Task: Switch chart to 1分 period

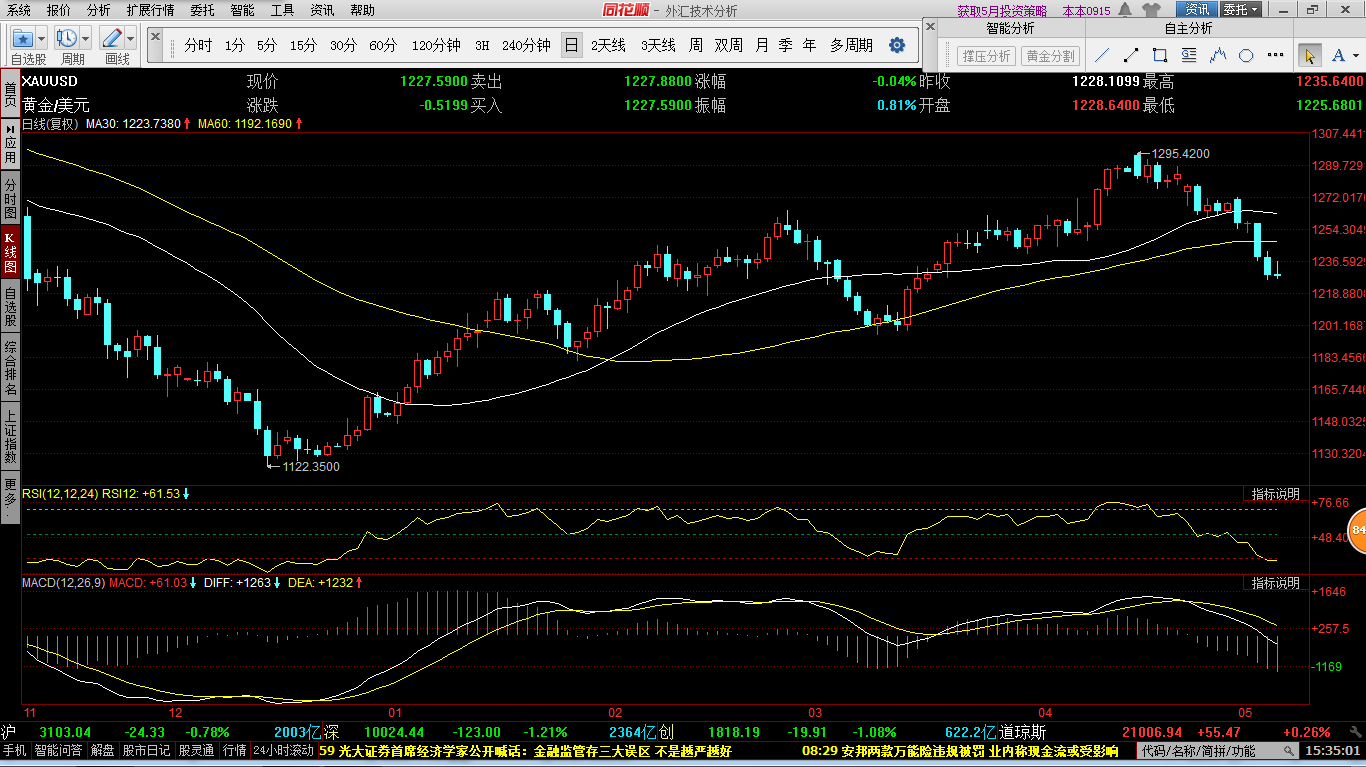Action: click(x=234, y=45)
